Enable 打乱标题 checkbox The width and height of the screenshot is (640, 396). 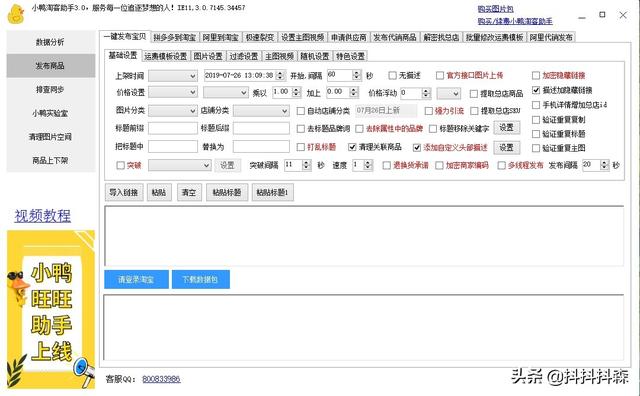(x=300, y=147)
